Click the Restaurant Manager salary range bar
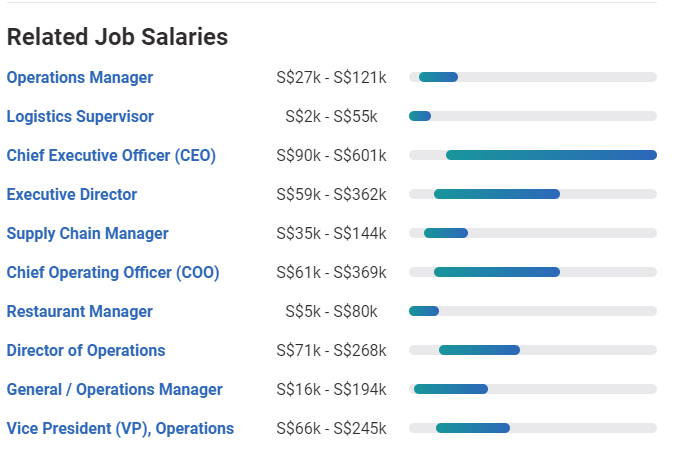The image size is (680, 457). (x=424, y=311)
